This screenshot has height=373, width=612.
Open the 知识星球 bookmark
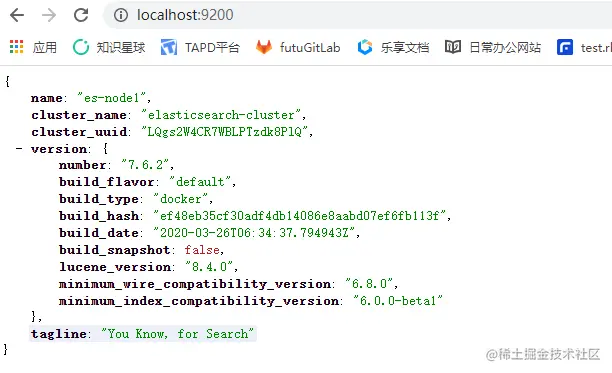(x=121, y=48)
